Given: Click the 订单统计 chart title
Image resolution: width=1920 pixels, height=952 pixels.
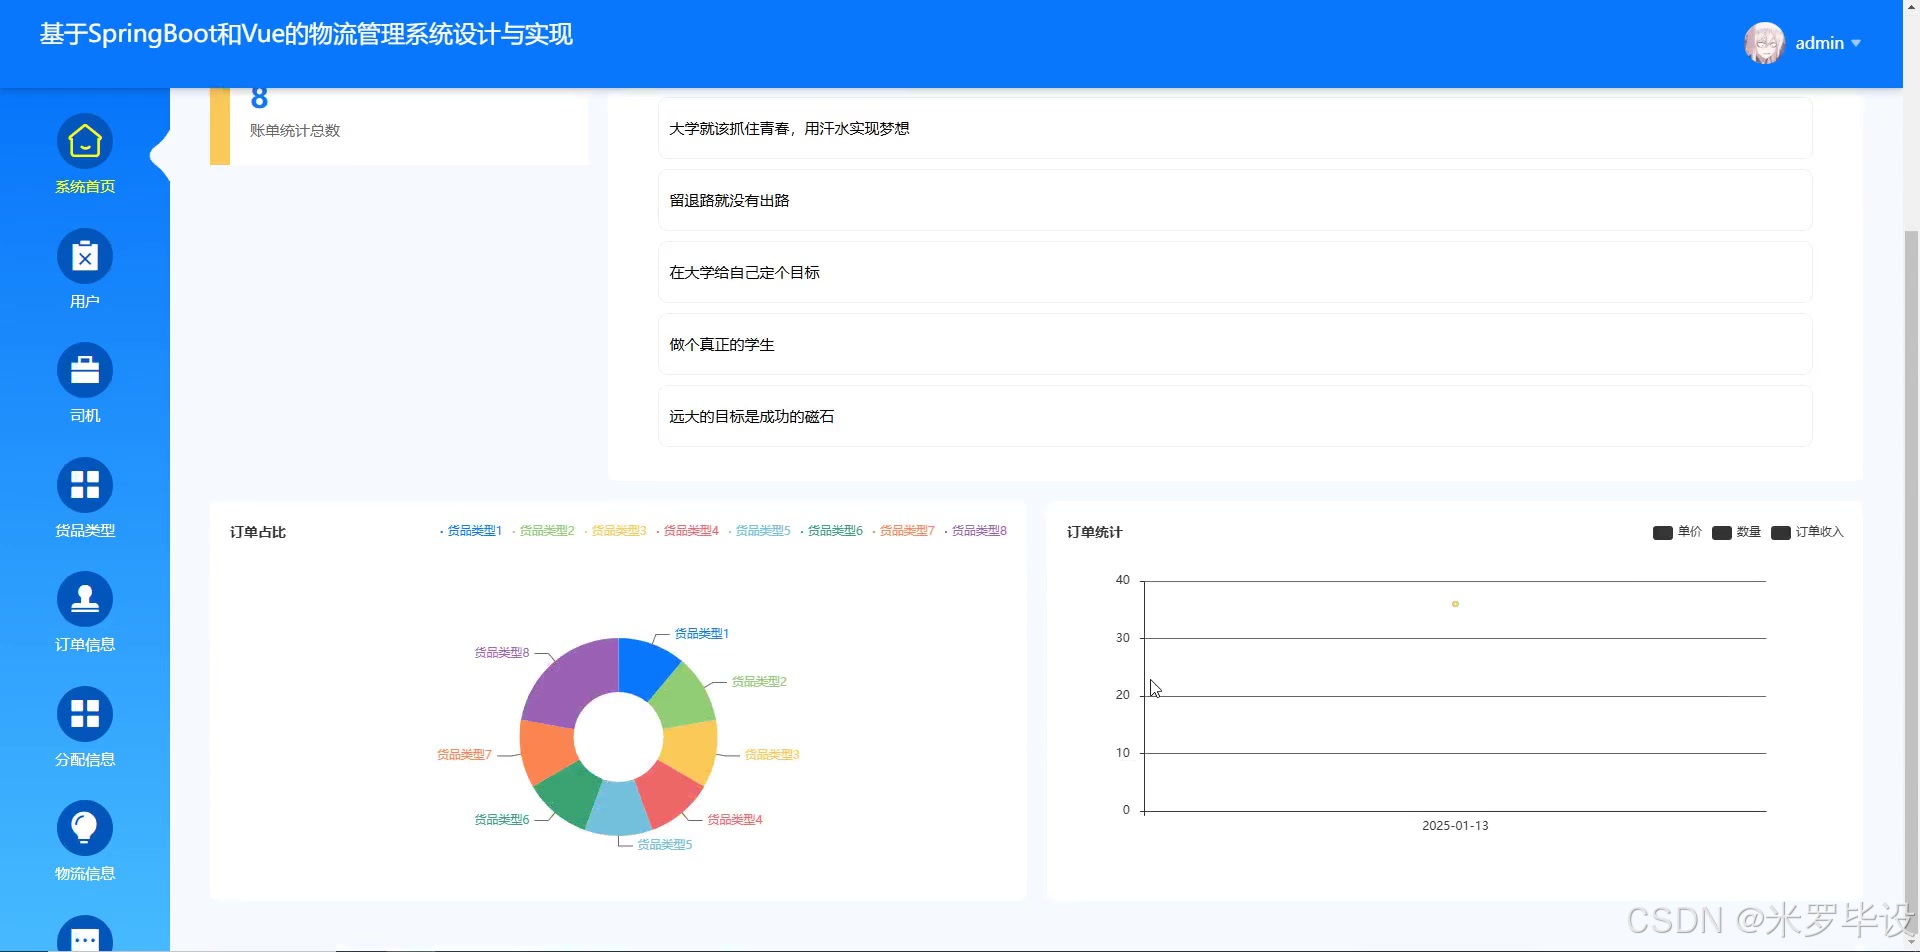Looking at the screenshot, I should [x=1094, y=532].
